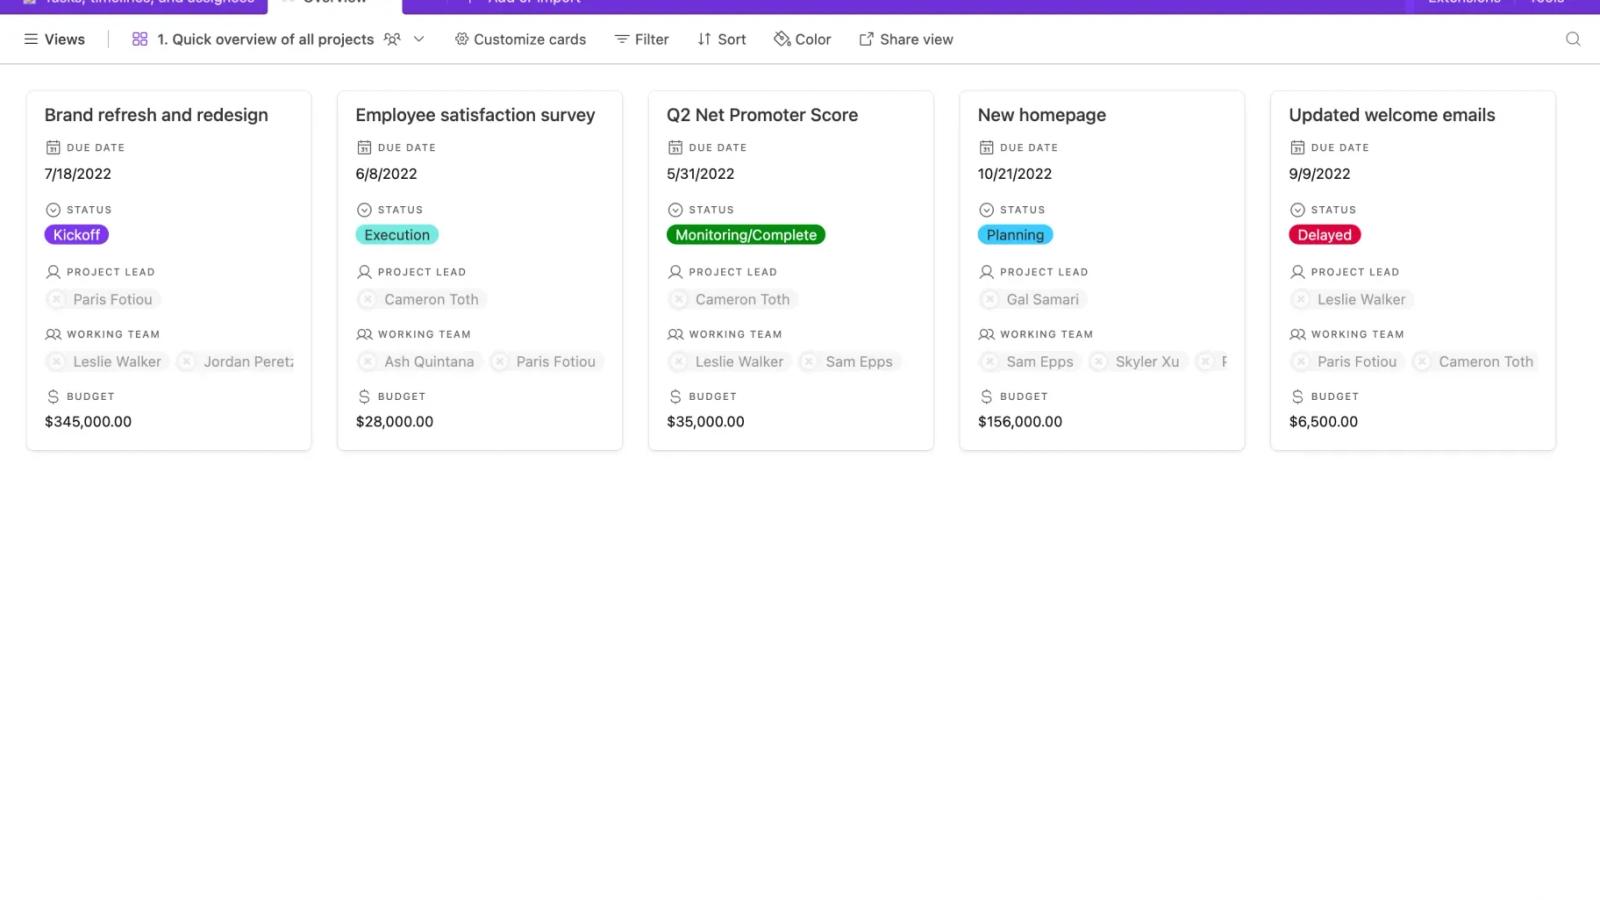
Task: Click the search magnifier icon
Action: (x=1573, y=39)
